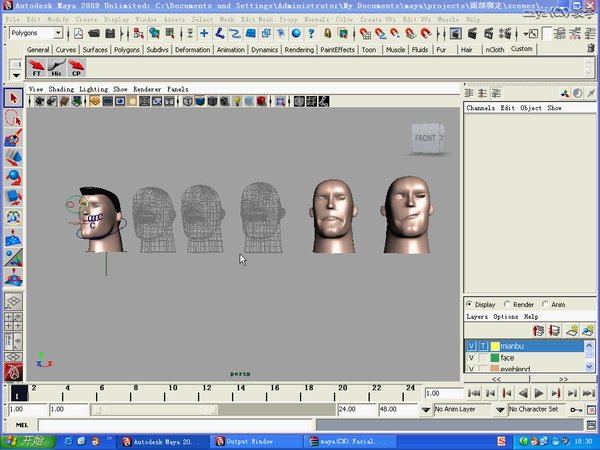600x450 pixels.
Task: Select the Display layer radio button
Action: pyautogui.click(x=469, y=304)
